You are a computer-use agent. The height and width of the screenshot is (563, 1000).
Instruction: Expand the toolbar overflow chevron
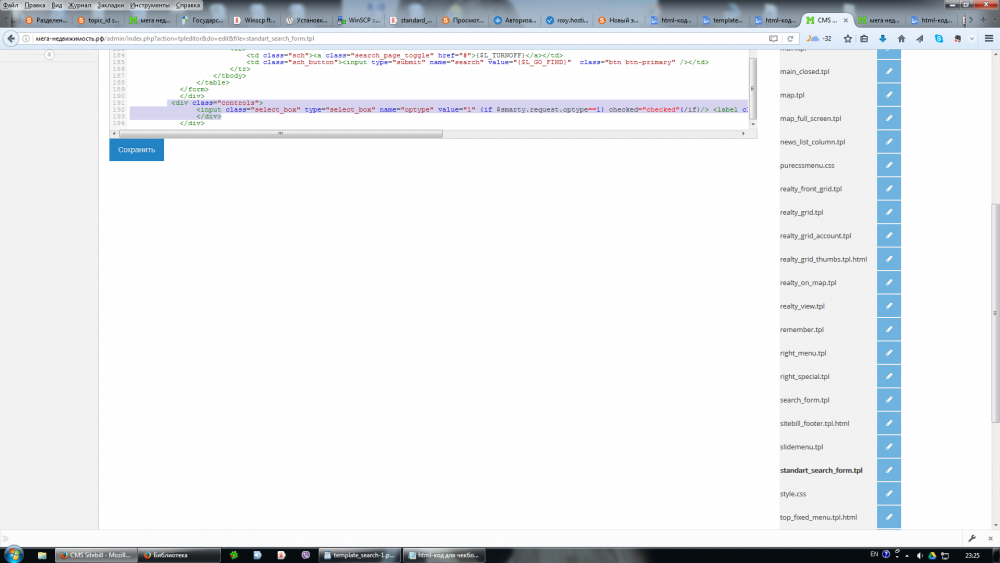click(972, 38)
